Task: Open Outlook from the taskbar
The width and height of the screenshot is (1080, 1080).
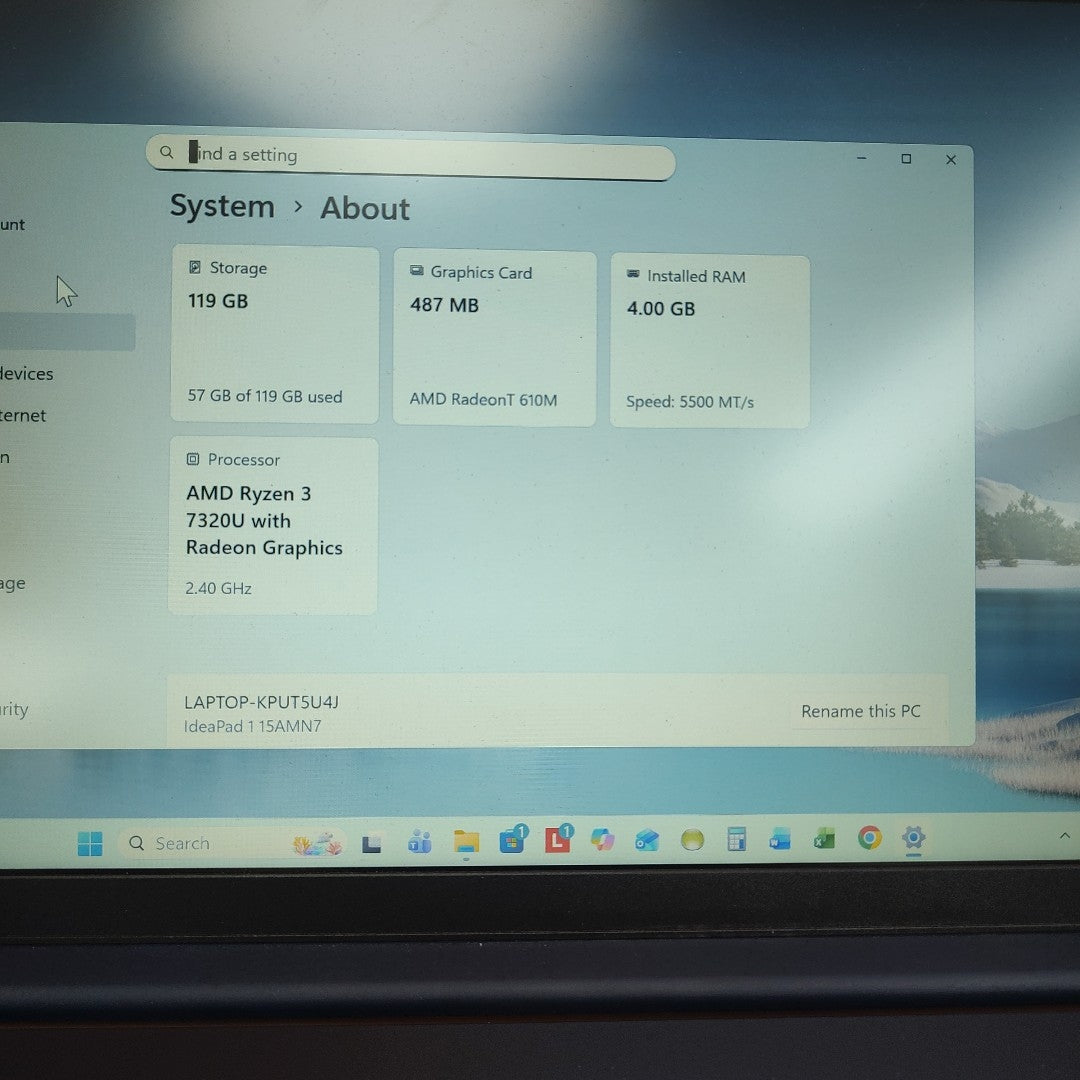Action: coord(647,840)
